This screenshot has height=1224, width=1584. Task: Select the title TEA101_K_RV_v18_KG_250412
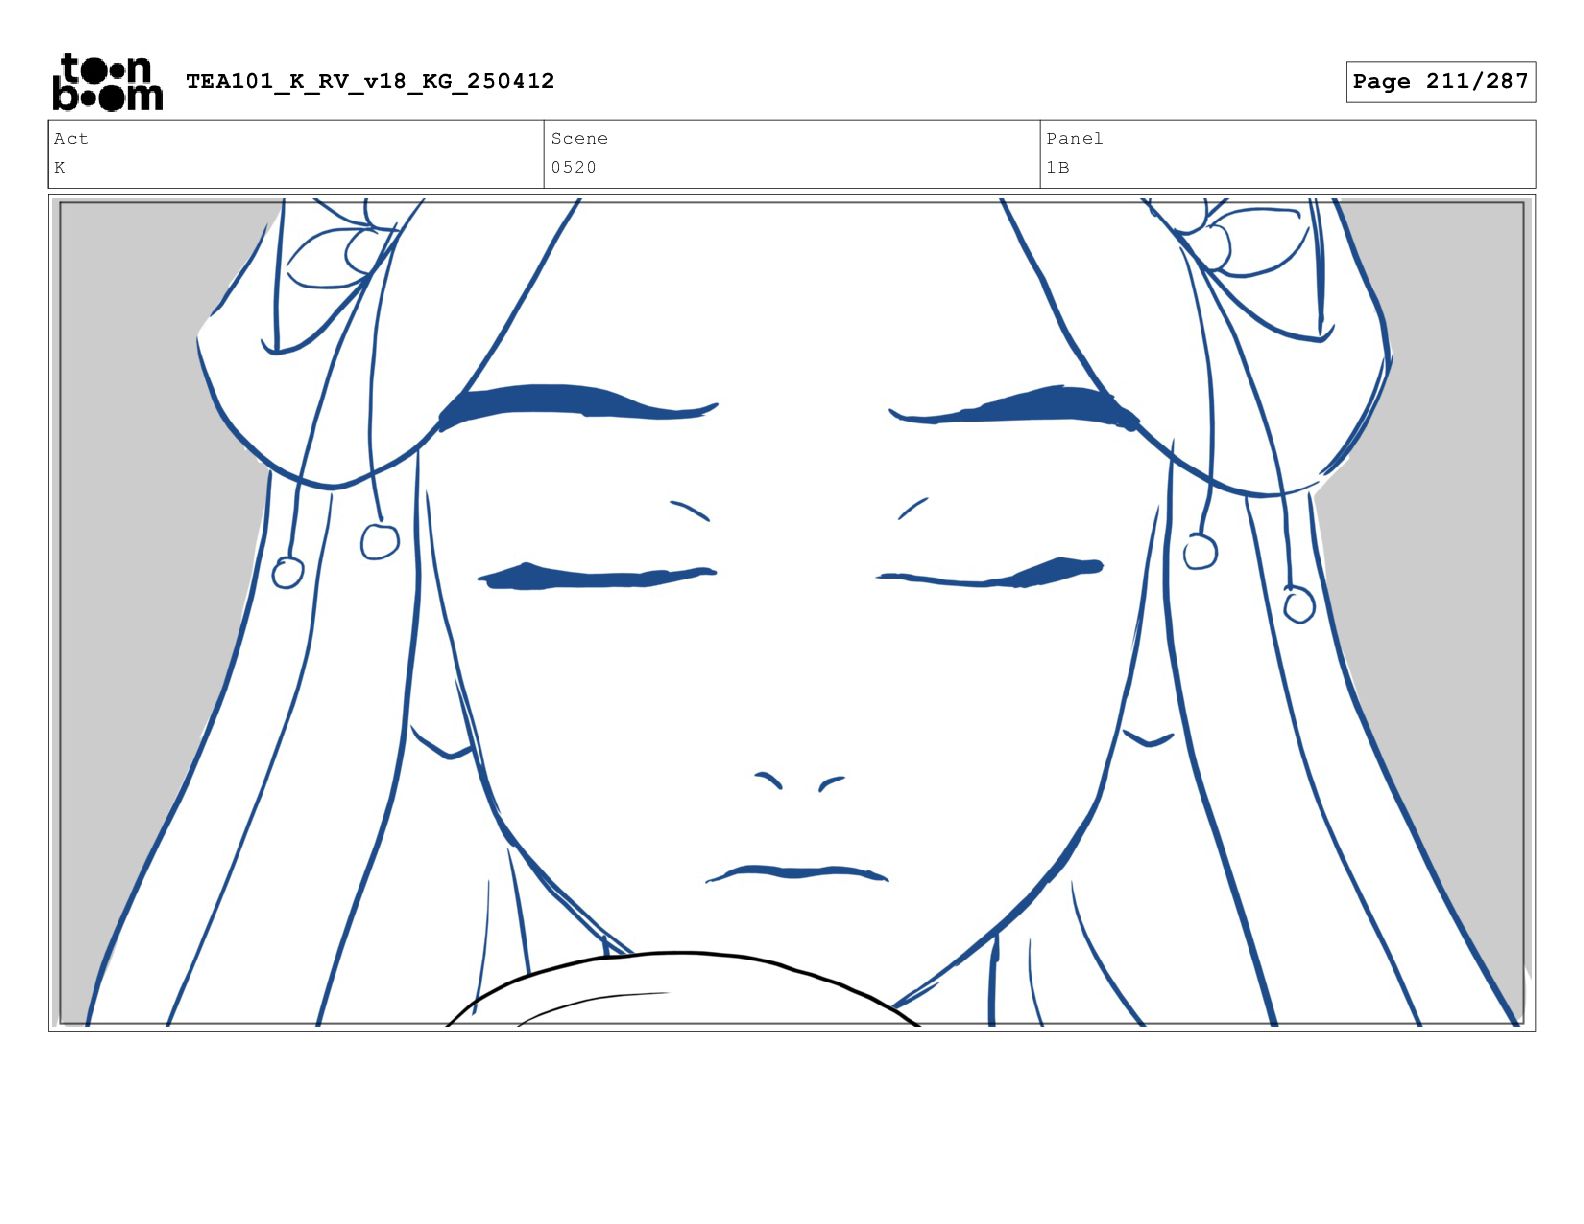(370, 81)
